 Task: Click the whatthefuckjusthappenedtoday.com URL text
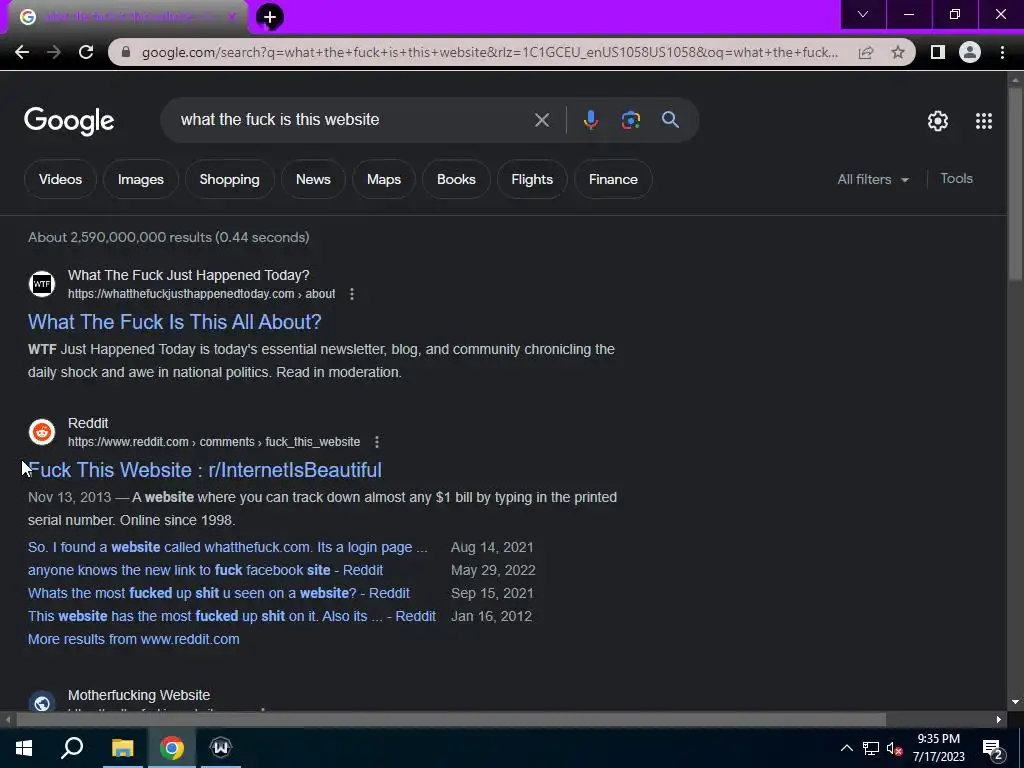[201, 294]
